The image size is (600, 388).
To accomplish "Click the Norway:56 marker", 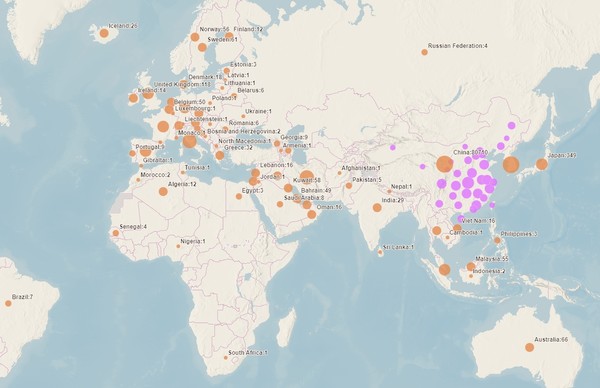I will coord(195,37).
